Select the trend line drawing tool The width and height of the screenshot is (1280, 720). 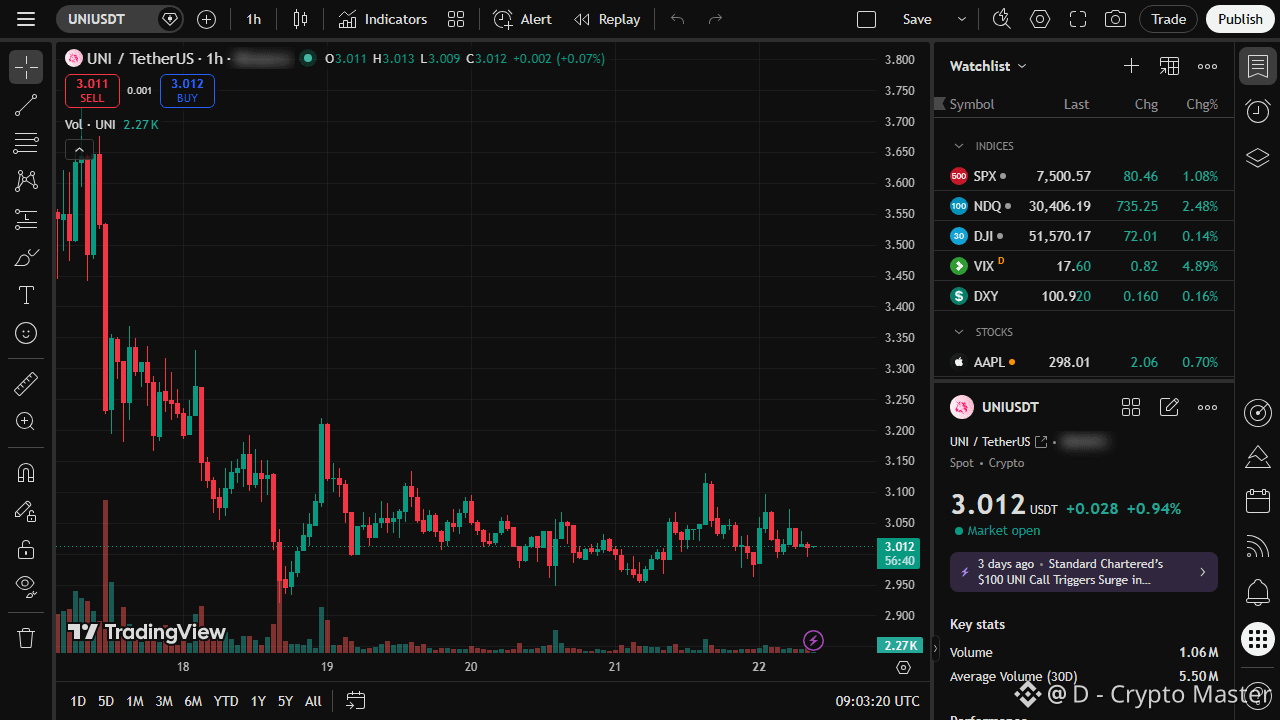pyautogui.click(x=26, y=105)
